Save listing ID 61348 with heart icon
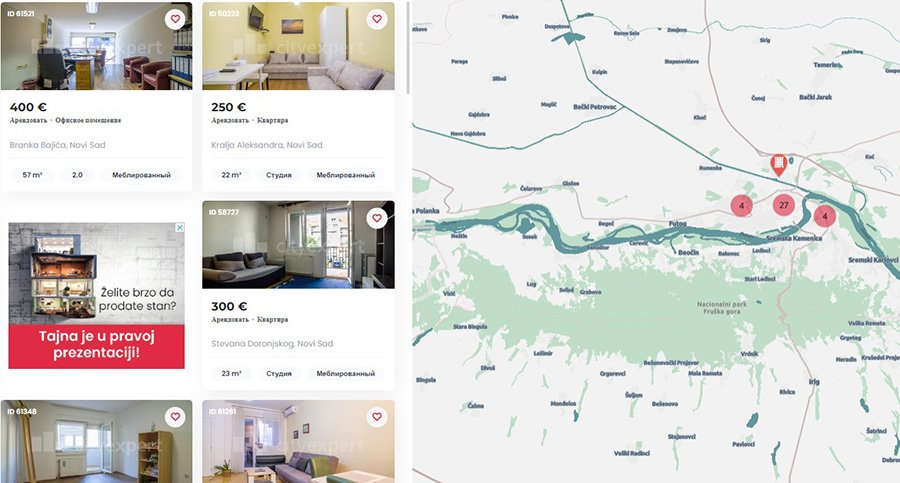The image size is (900, 483). (175, 417)
